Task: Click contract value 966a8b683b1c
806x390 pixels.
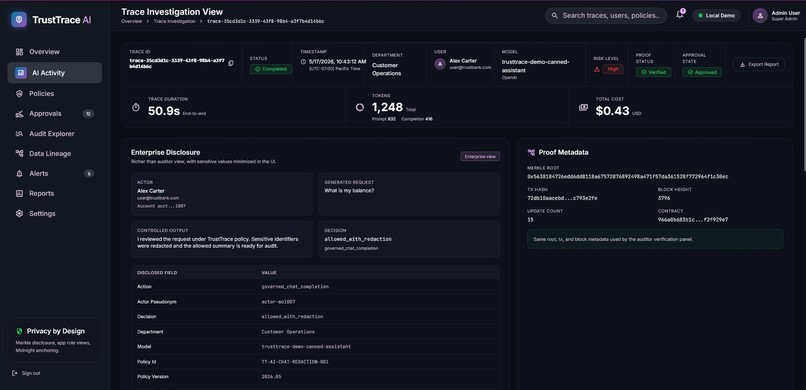Action: click(x=693, y=219)
